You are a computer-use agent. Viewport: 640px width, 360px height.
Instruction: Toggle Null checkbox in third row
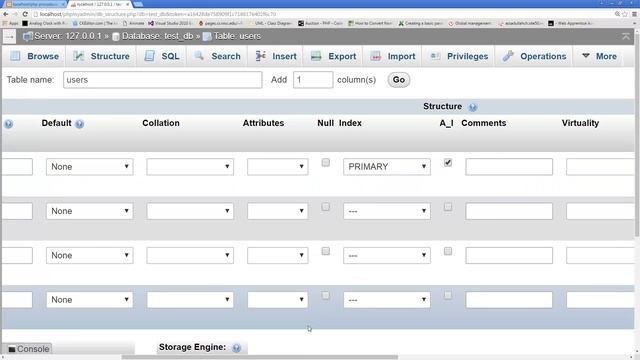pos(325,251)
